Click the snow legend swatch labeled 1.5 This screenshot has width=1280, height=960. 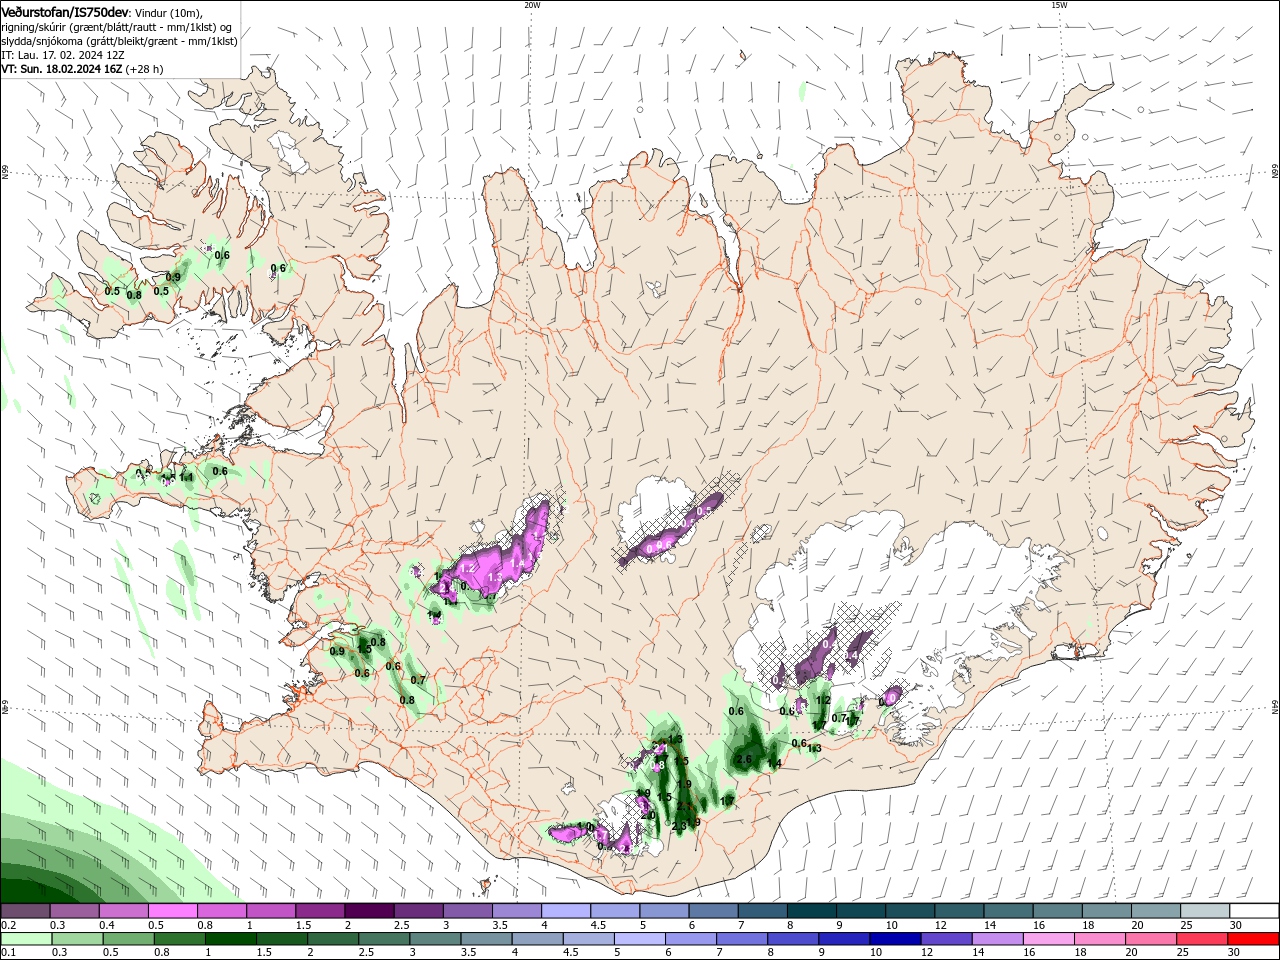point(319,911)
